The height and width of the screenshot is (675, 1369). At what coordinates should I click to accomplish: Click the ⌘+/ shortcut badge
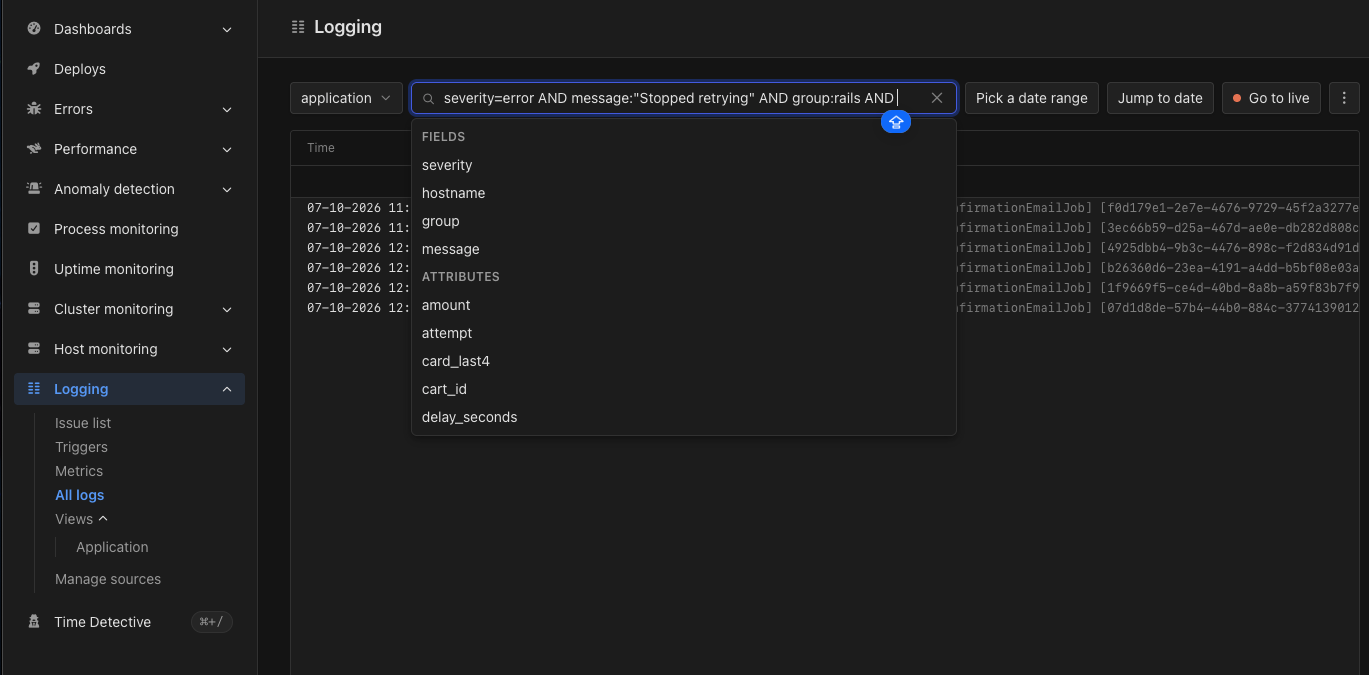212,622
